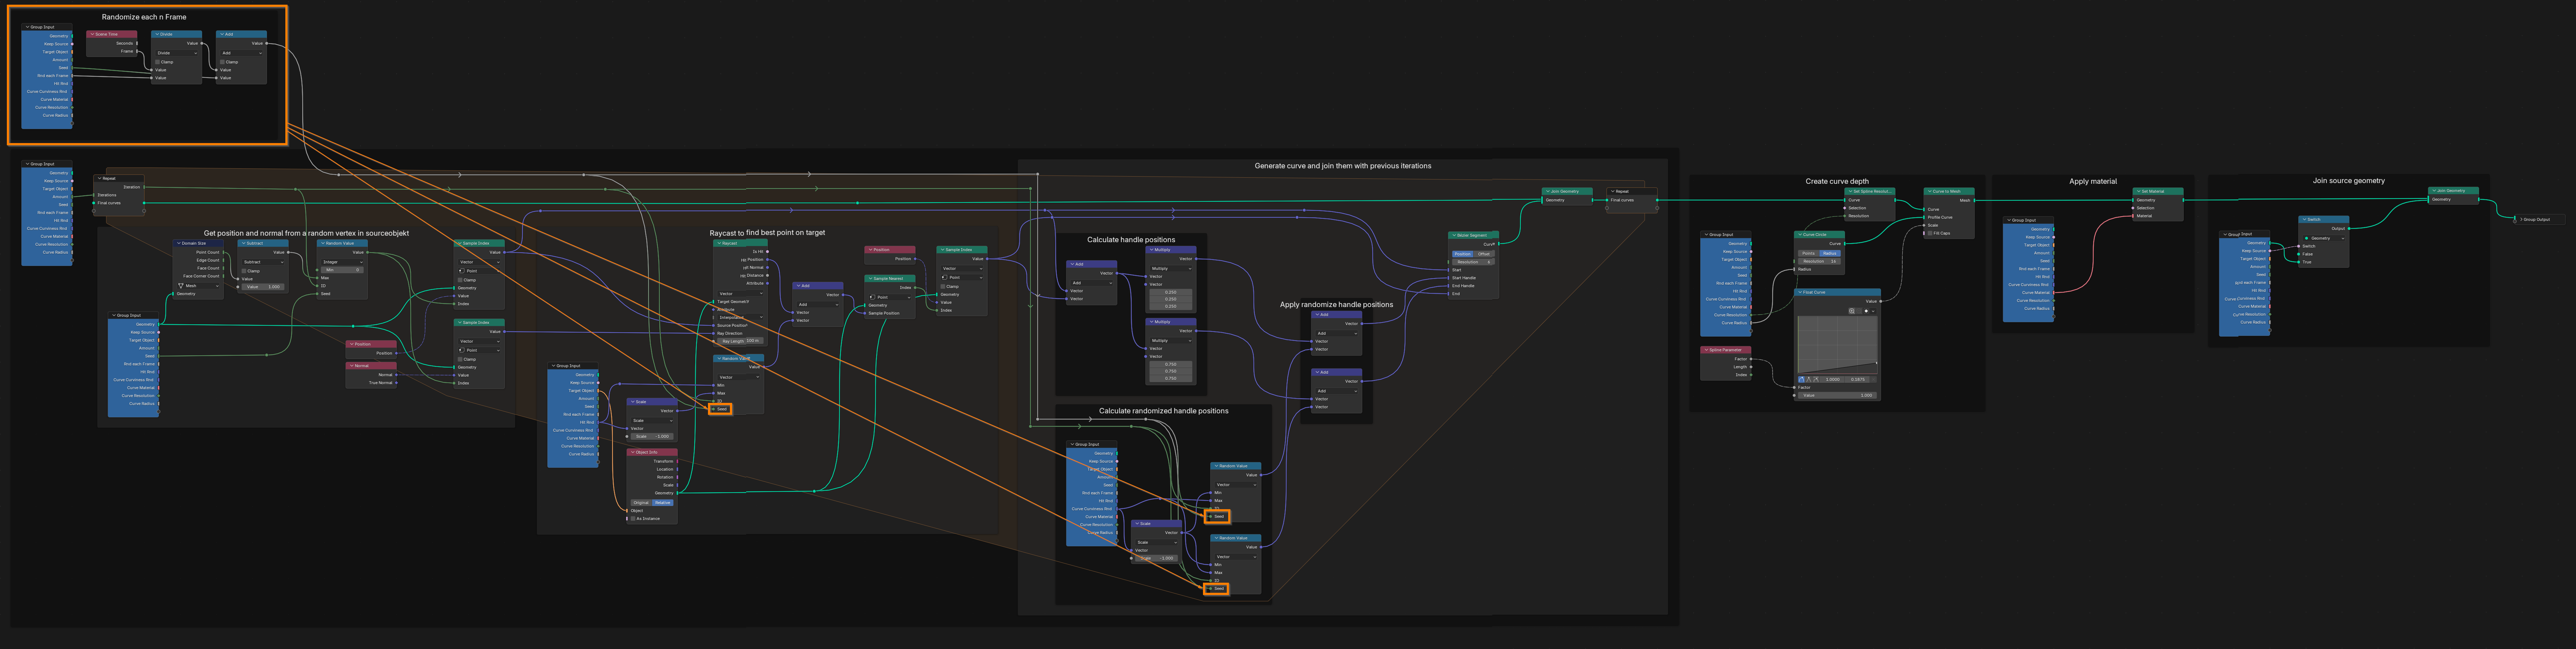Select Offset mode in Bézier Segment node

coord(1484,254)
